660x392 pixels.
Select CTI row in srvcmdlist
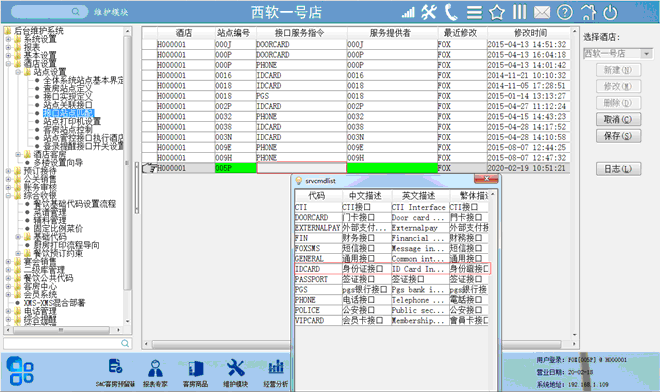tap(391, 207)
